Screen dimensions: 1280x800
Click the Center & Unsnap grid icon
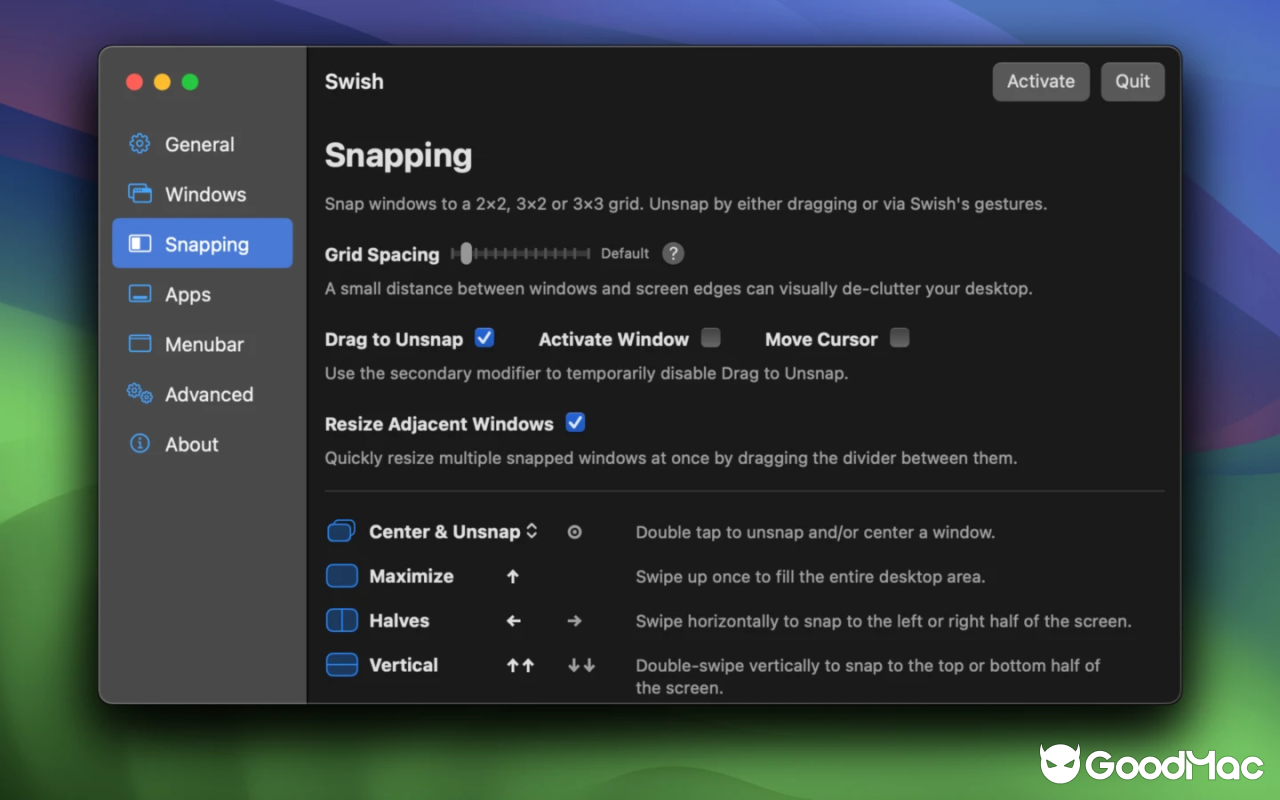341,531
